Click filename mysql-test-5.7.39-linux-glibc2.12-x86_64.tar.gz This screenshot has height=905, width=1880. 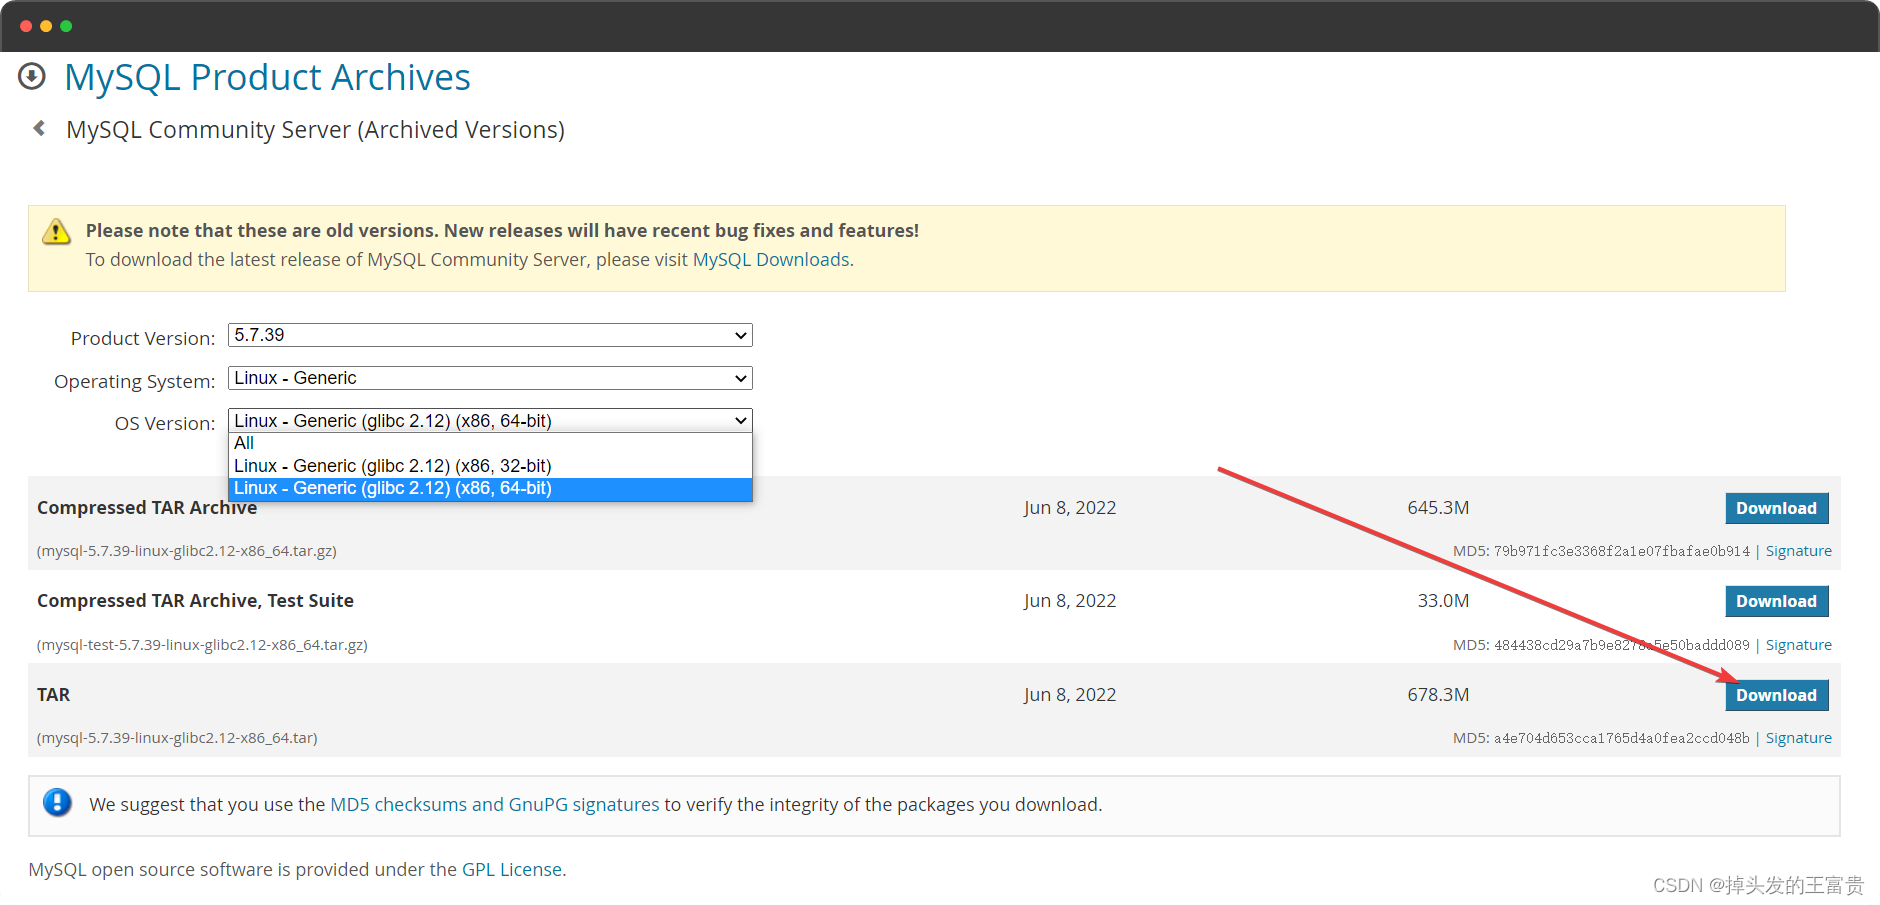202,645
